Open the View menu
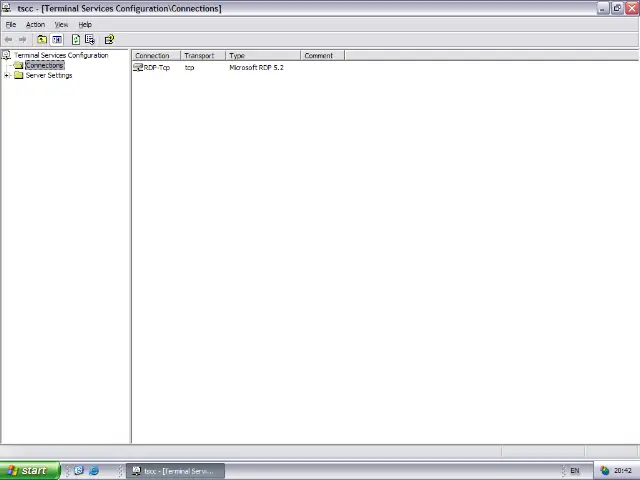This screenshot has height=480, width=640. pos(61,24)
